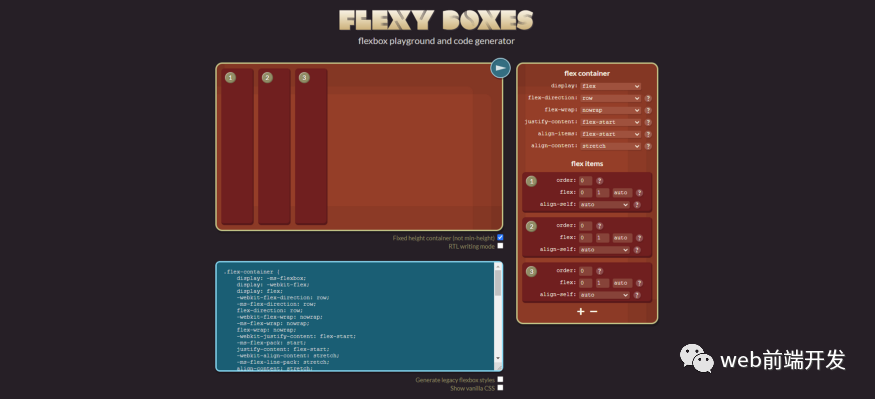Click the numbered badge 3 in flex items panel

coord(531,271)
